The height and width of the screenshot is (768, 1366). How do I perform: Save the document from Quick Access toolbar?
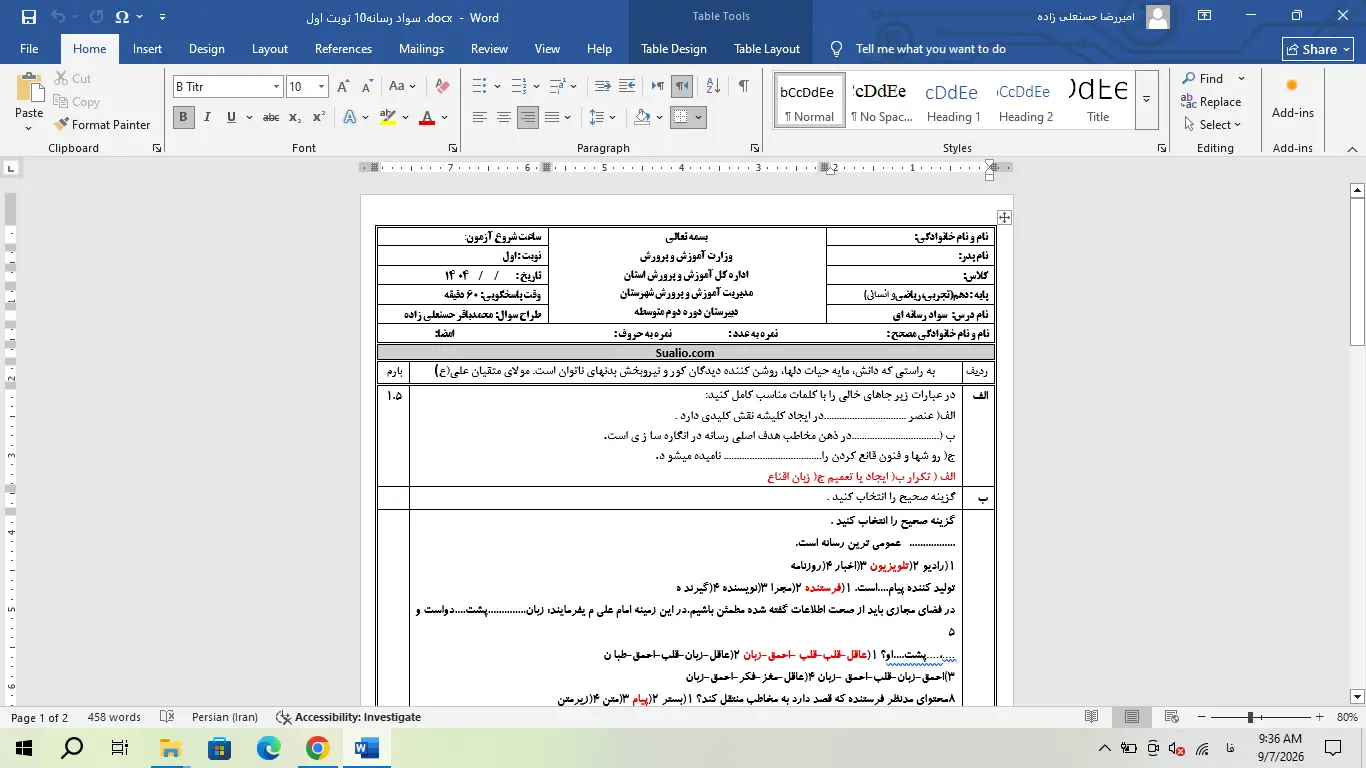click(x=28, y=17)
